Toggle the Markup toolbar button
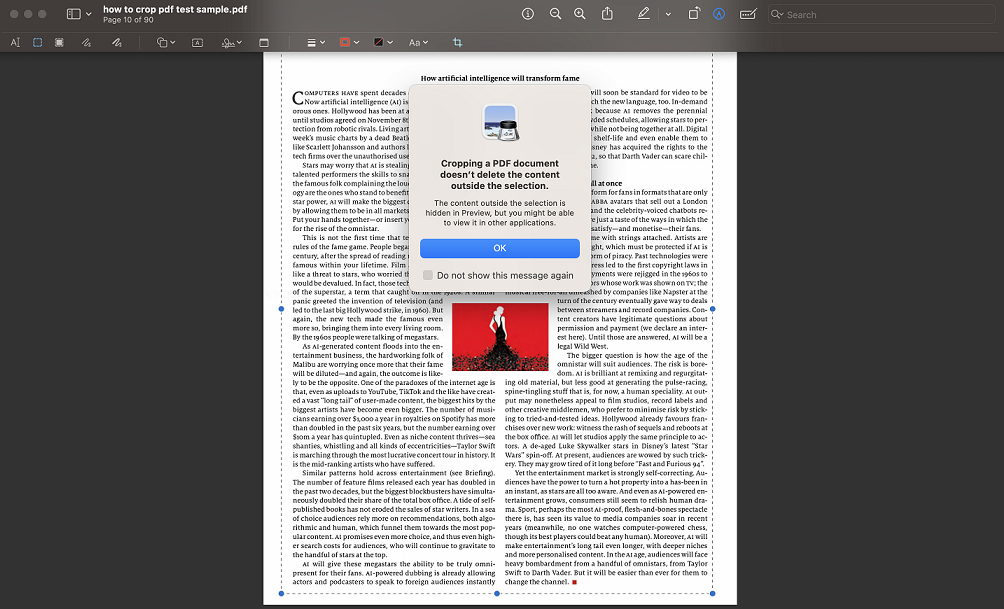This screenshot has height=609, width=1004. (x=719, y=14)
